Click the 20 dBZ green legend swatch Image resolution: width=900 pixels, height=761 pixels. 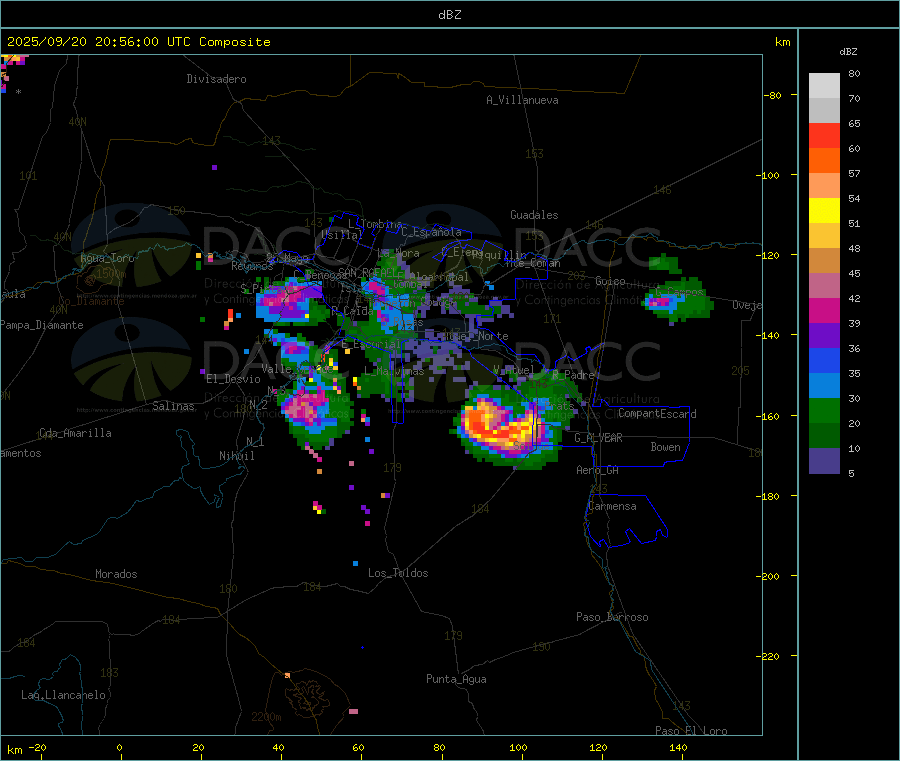click(824, 410)
